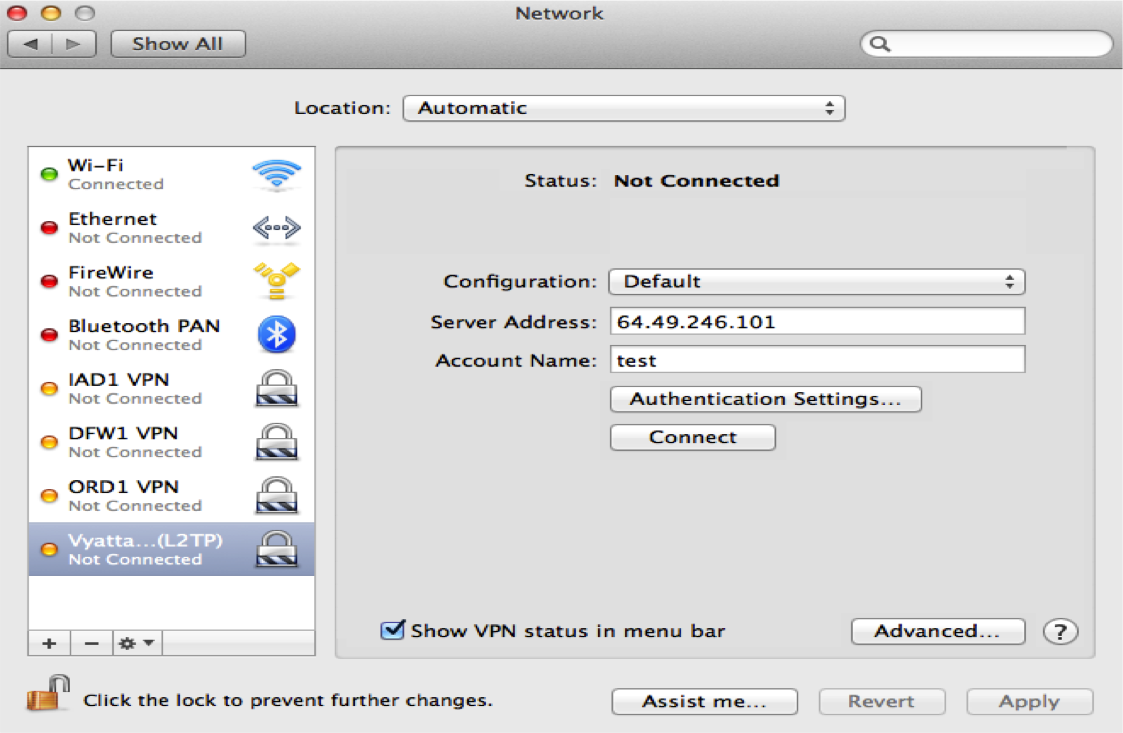This screenshot has width=1123, height=733.
Task: Open the gear action menu below service list
Action: tap(137, 643)
